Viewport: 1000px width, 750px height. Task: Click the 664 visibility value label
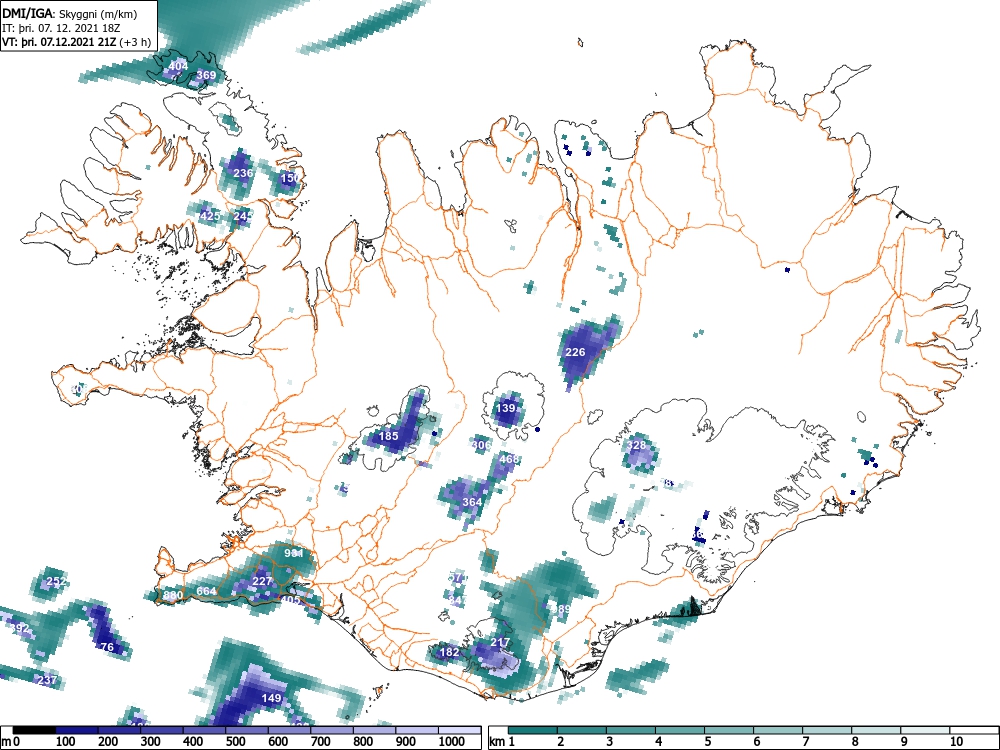coord(206,591)
